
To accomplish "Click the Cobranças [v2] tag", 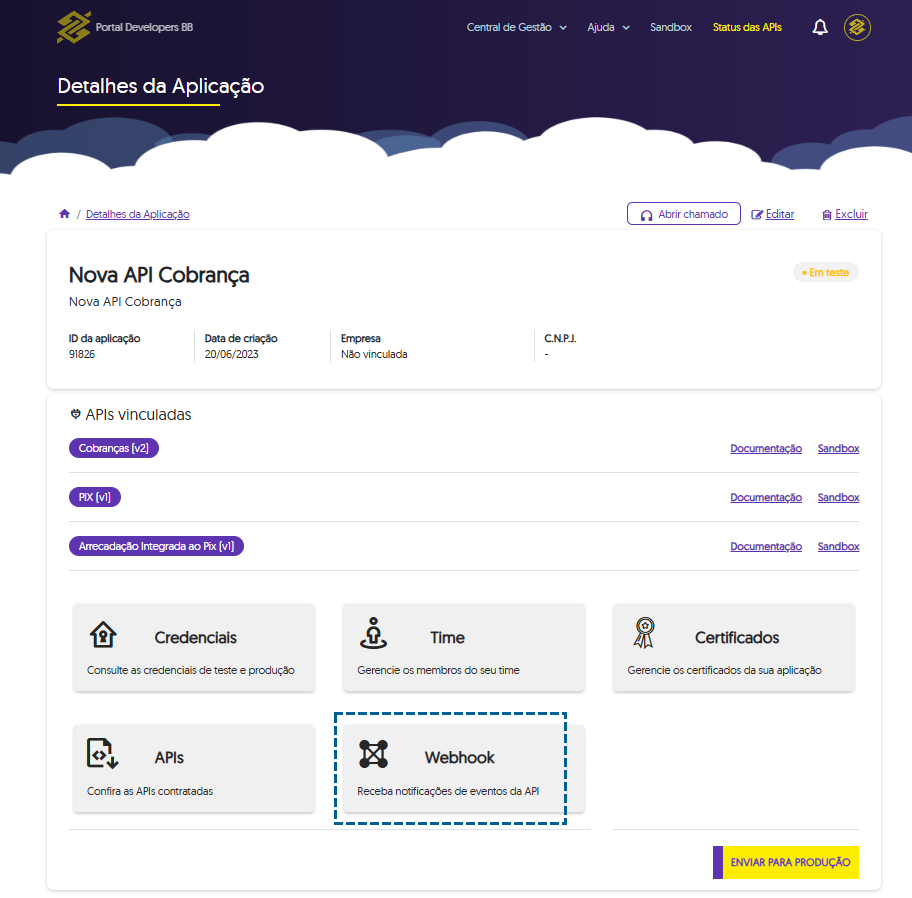I will (x=114, y=448).
